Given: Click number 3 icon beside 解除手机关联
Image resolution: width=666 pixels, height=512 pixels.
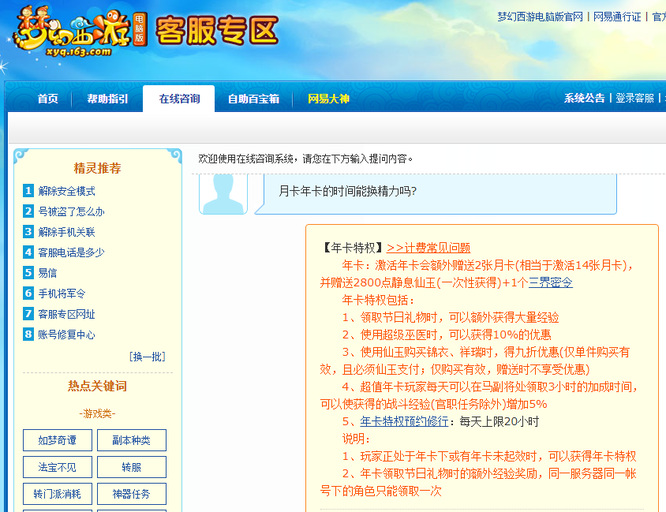Looking at the screenshot, I should [x=28, y=232].
